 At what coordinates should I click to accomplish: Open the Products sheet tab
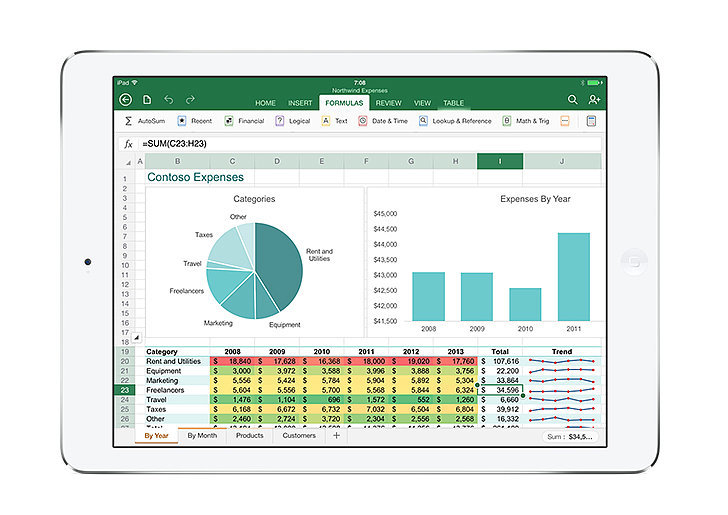250,436
